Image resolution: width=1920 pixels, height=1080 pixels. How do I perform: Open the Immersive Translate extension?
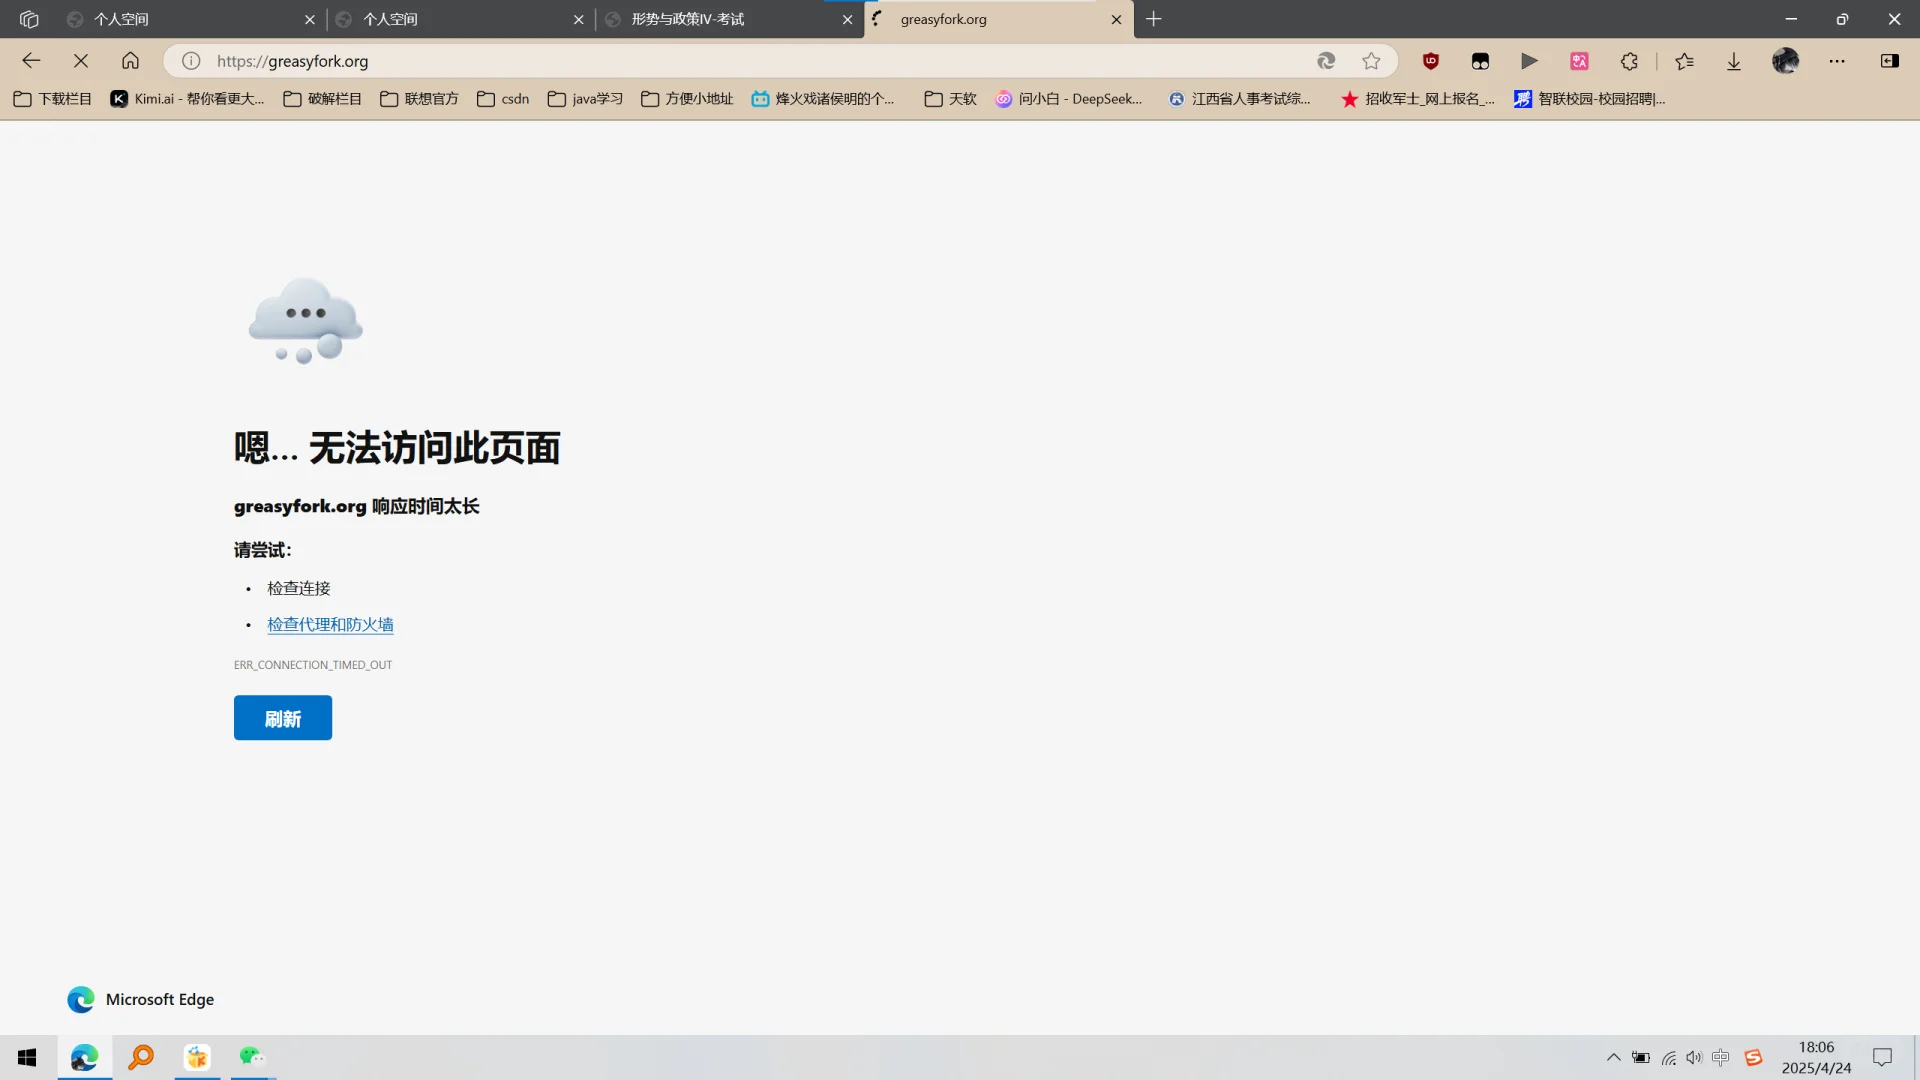(1578, 61)
